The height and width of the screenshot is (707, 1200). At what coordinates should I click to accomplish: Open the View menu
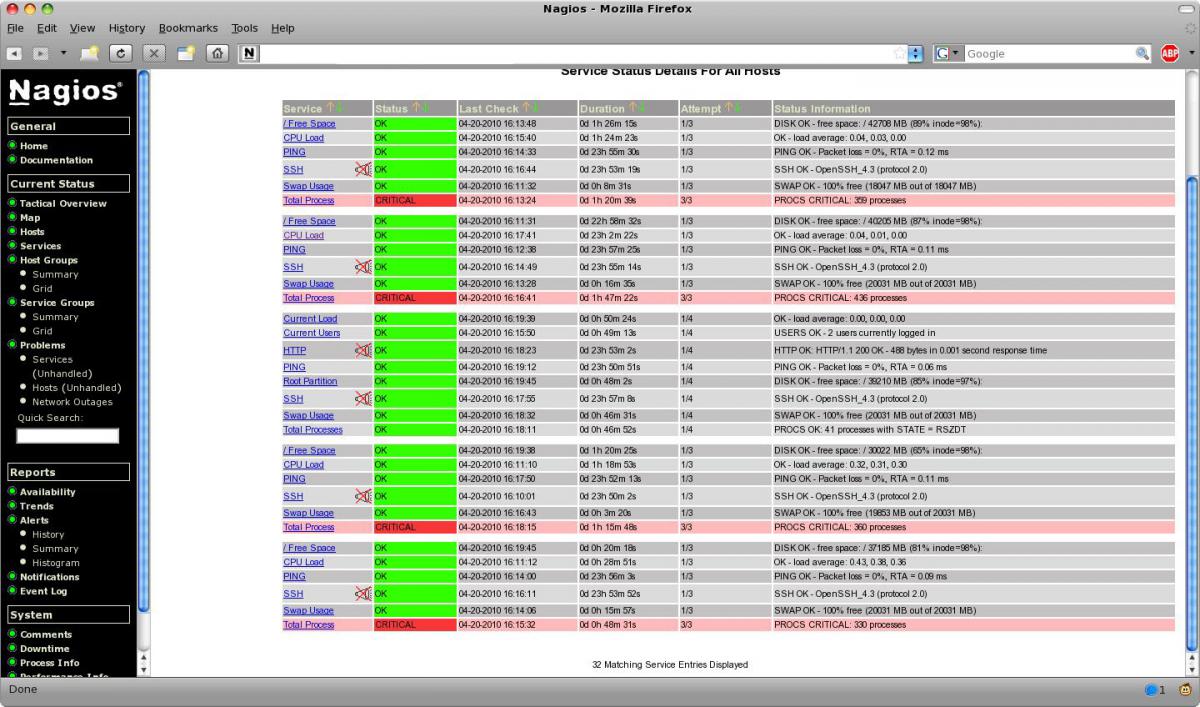point(82,28)
